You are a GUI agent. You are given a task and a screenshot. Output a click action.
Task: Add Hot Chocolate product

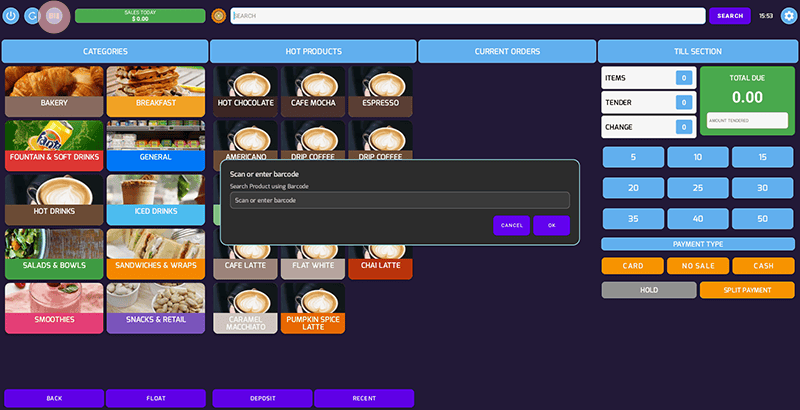tap(245, 92)
